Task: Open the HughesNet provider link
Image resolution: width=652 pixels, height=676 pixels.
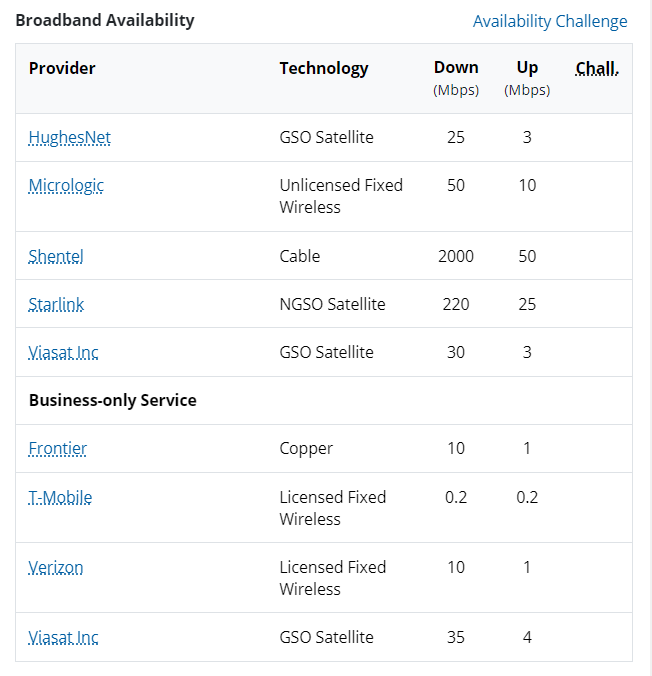Action: point(69,138)
